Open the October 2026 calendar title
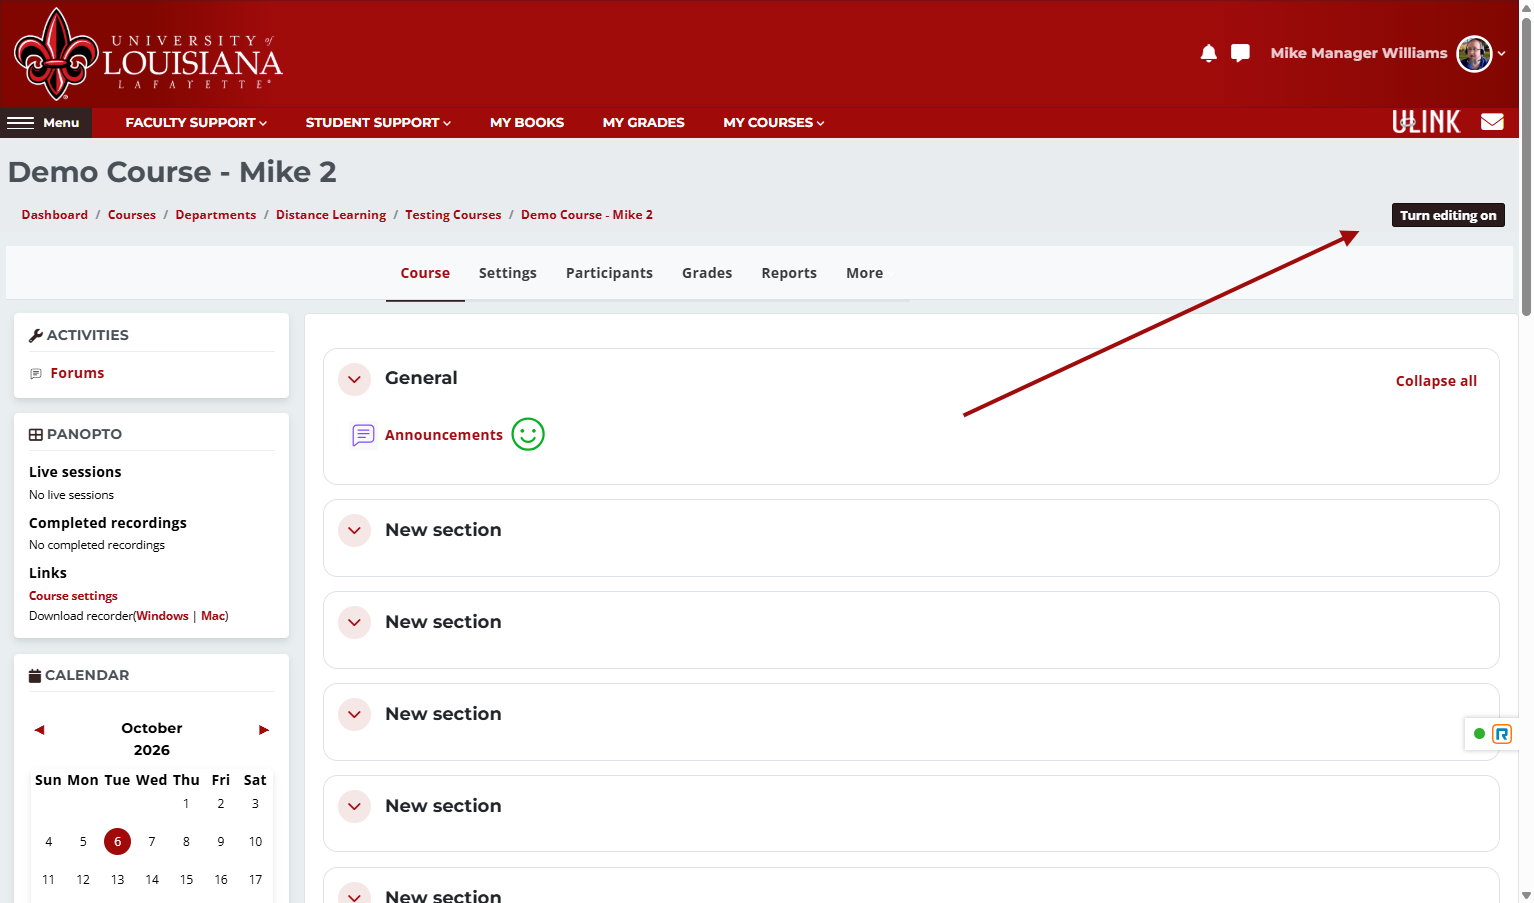 tap(152, 739)
